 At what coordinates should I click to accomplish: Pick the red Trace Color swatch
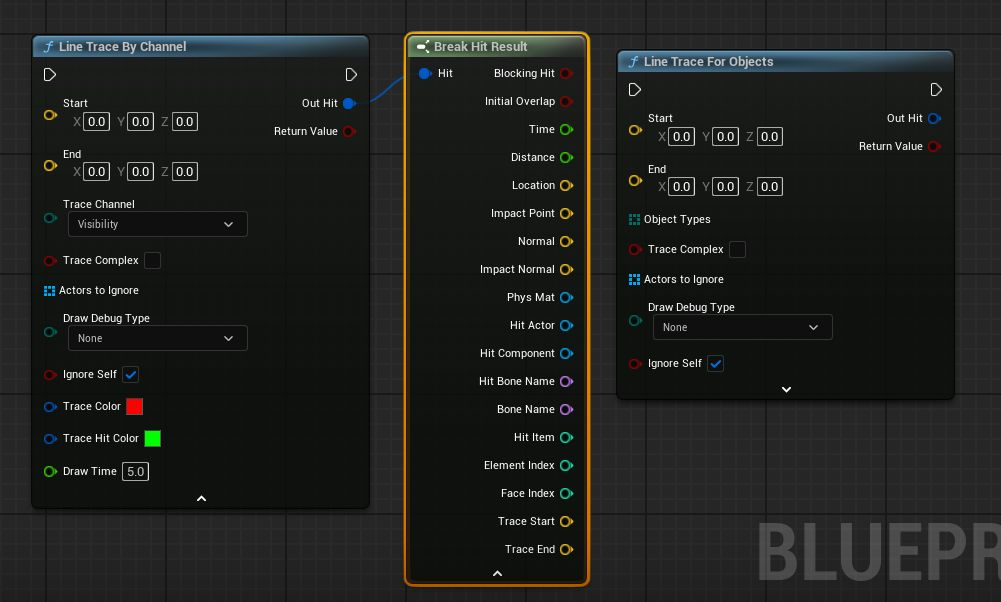click(x=134, y=407)
